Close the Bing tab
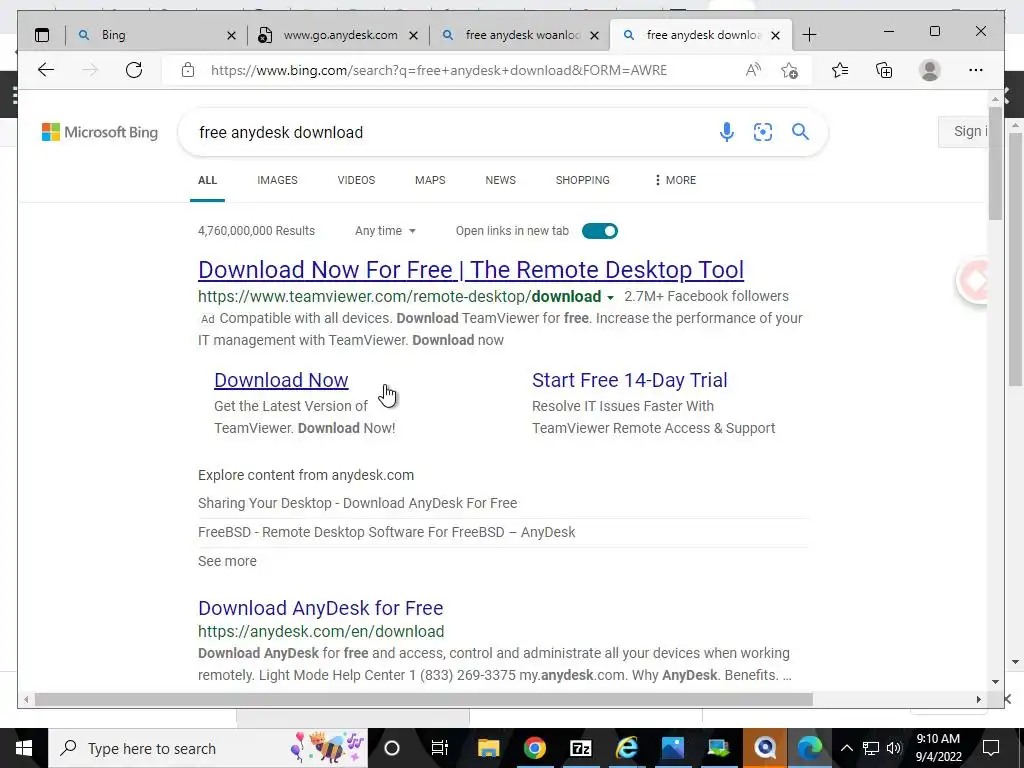This screenshot has height=768, width=1024. (231, 35)
